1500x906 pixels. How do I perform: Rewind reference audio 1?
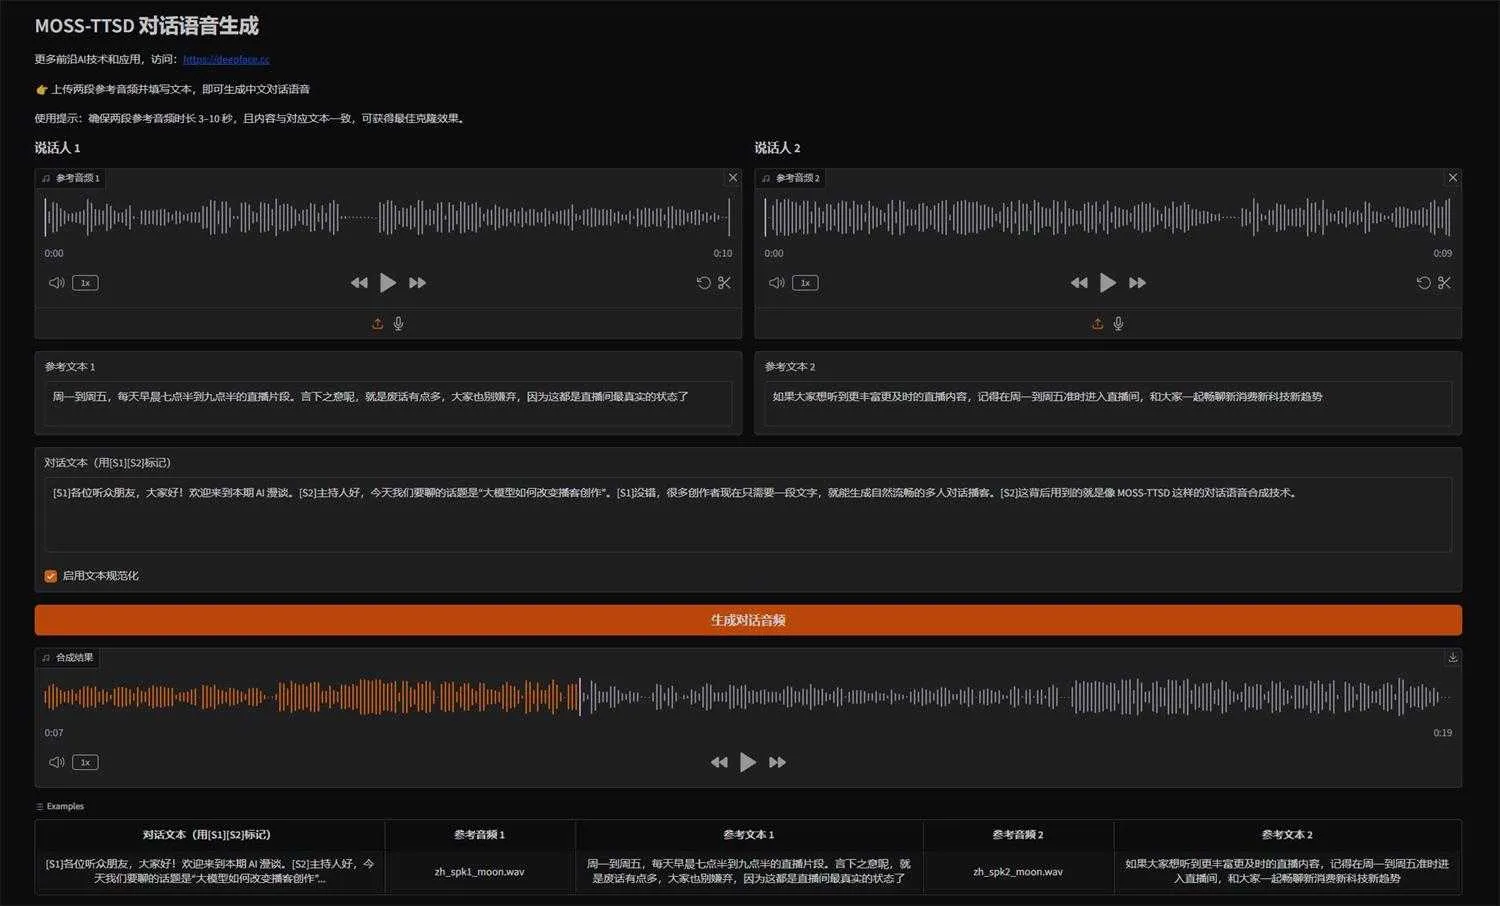359,283
